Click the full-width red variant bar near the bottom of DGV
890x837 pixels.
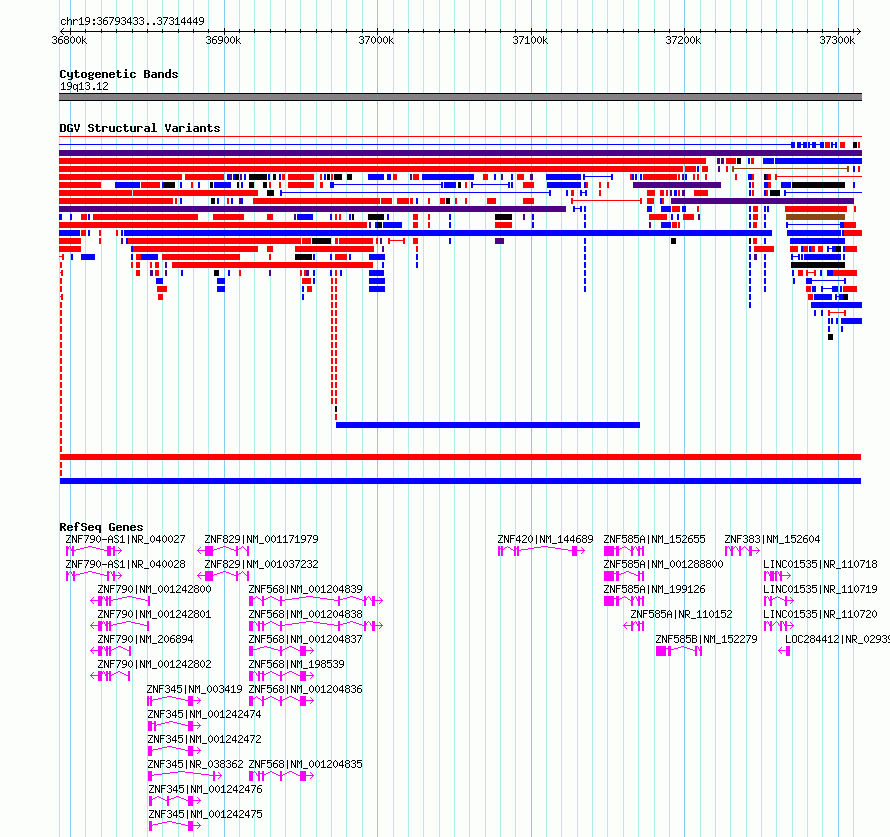(460, 457)
